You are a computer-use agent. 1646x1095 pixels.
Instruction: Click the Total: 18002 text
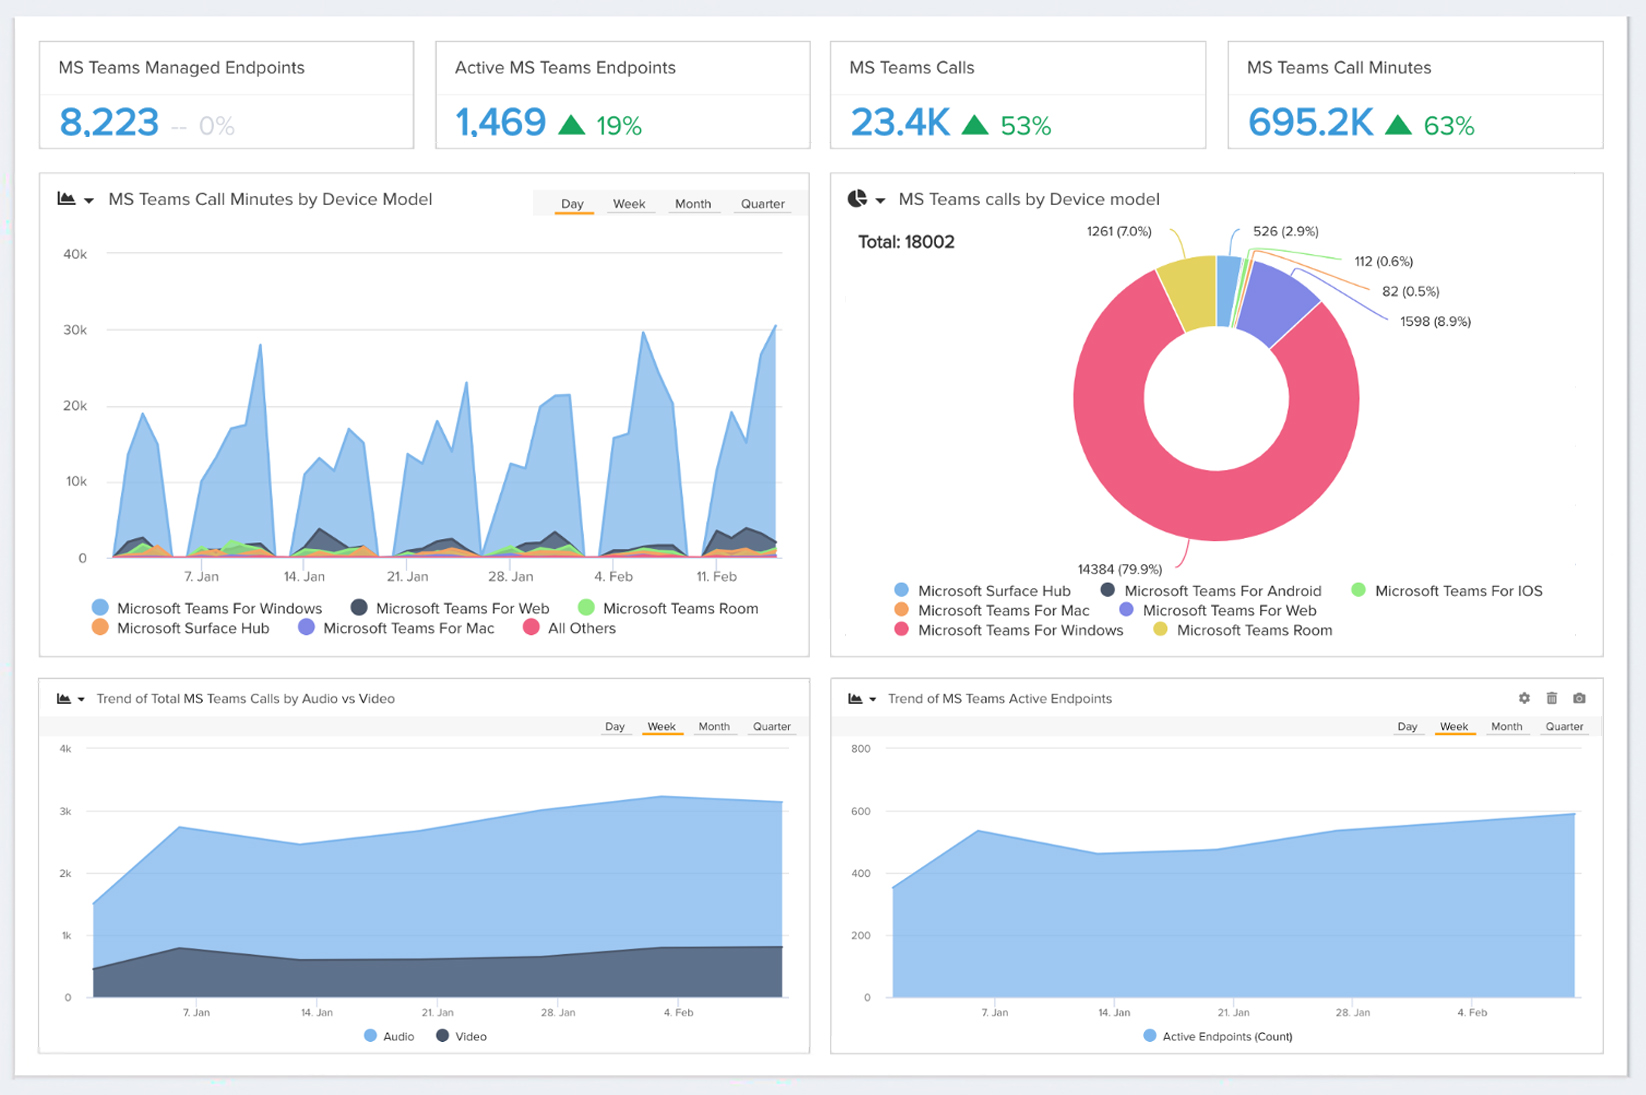tap(906, 242)
